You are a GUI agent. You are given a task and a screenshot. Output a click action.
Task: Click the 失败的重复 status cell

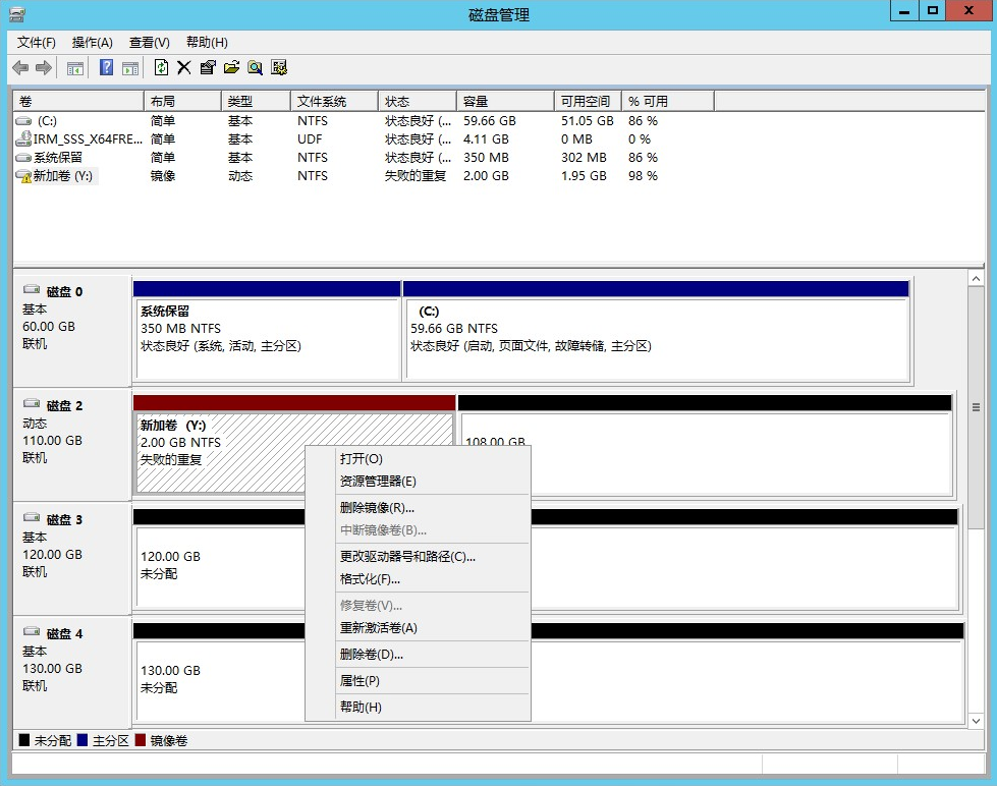point(415,176)
